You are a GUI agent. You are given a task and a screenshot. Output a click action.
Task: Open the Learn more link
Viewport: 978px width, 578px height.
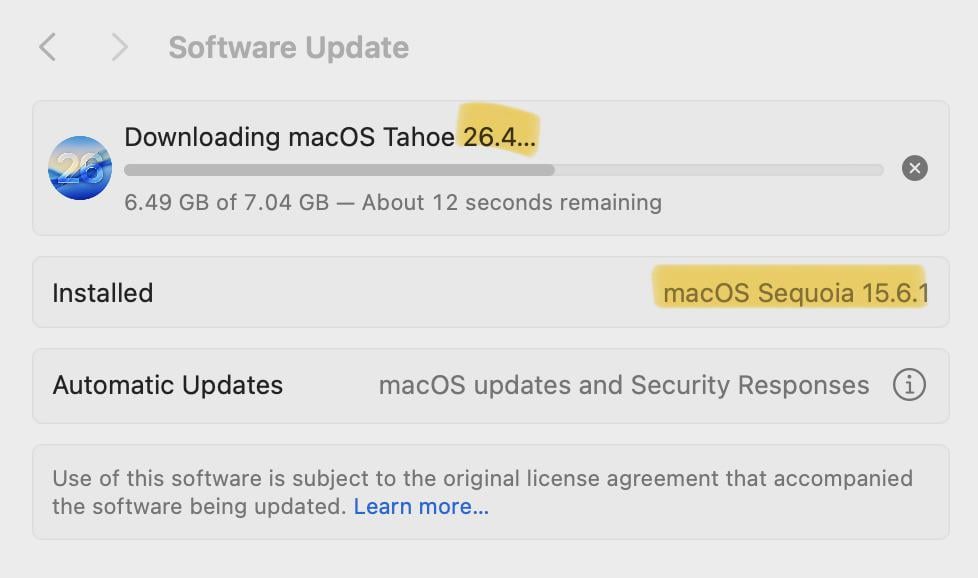pos(421,506)
